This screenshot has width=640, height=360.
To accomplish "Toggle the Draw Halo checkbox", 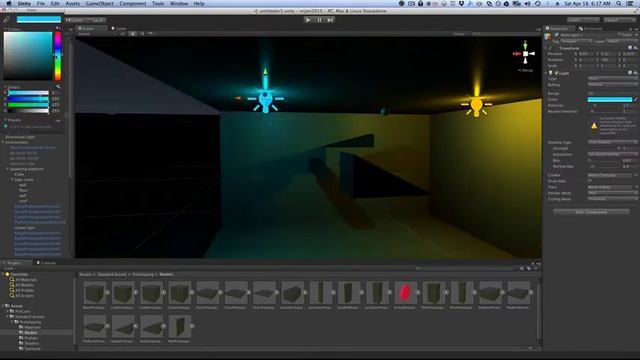I will click(590, 181).
